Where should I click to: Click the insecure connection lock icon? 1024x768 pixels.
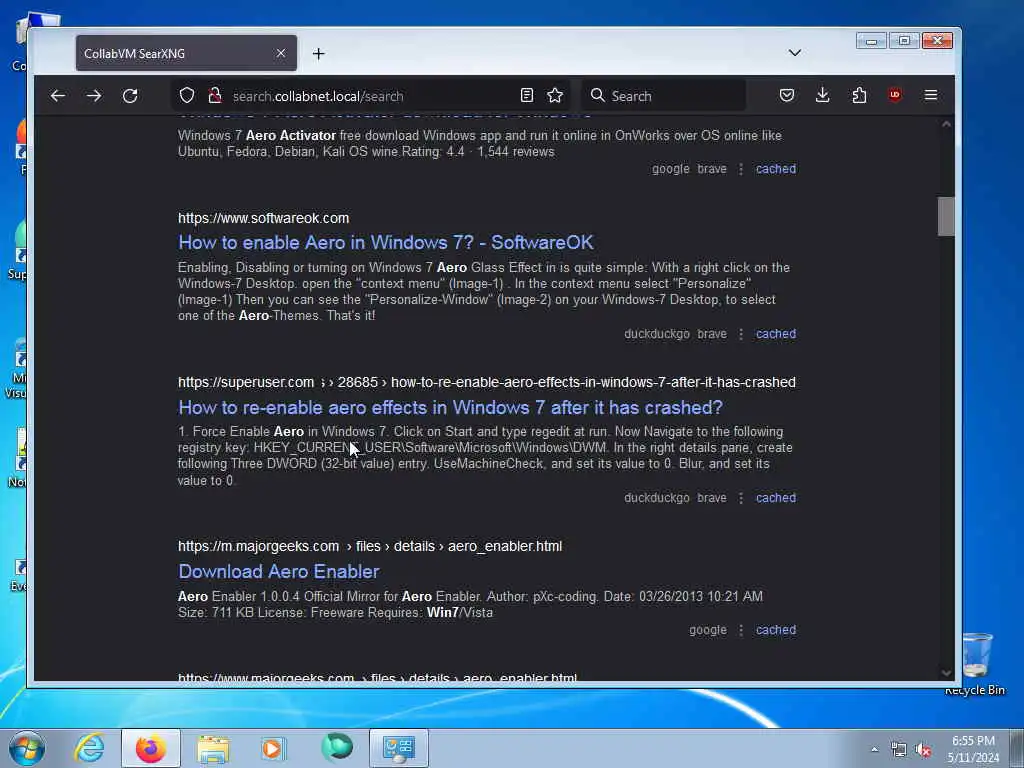pyautogui.click(x=214, y=96)
